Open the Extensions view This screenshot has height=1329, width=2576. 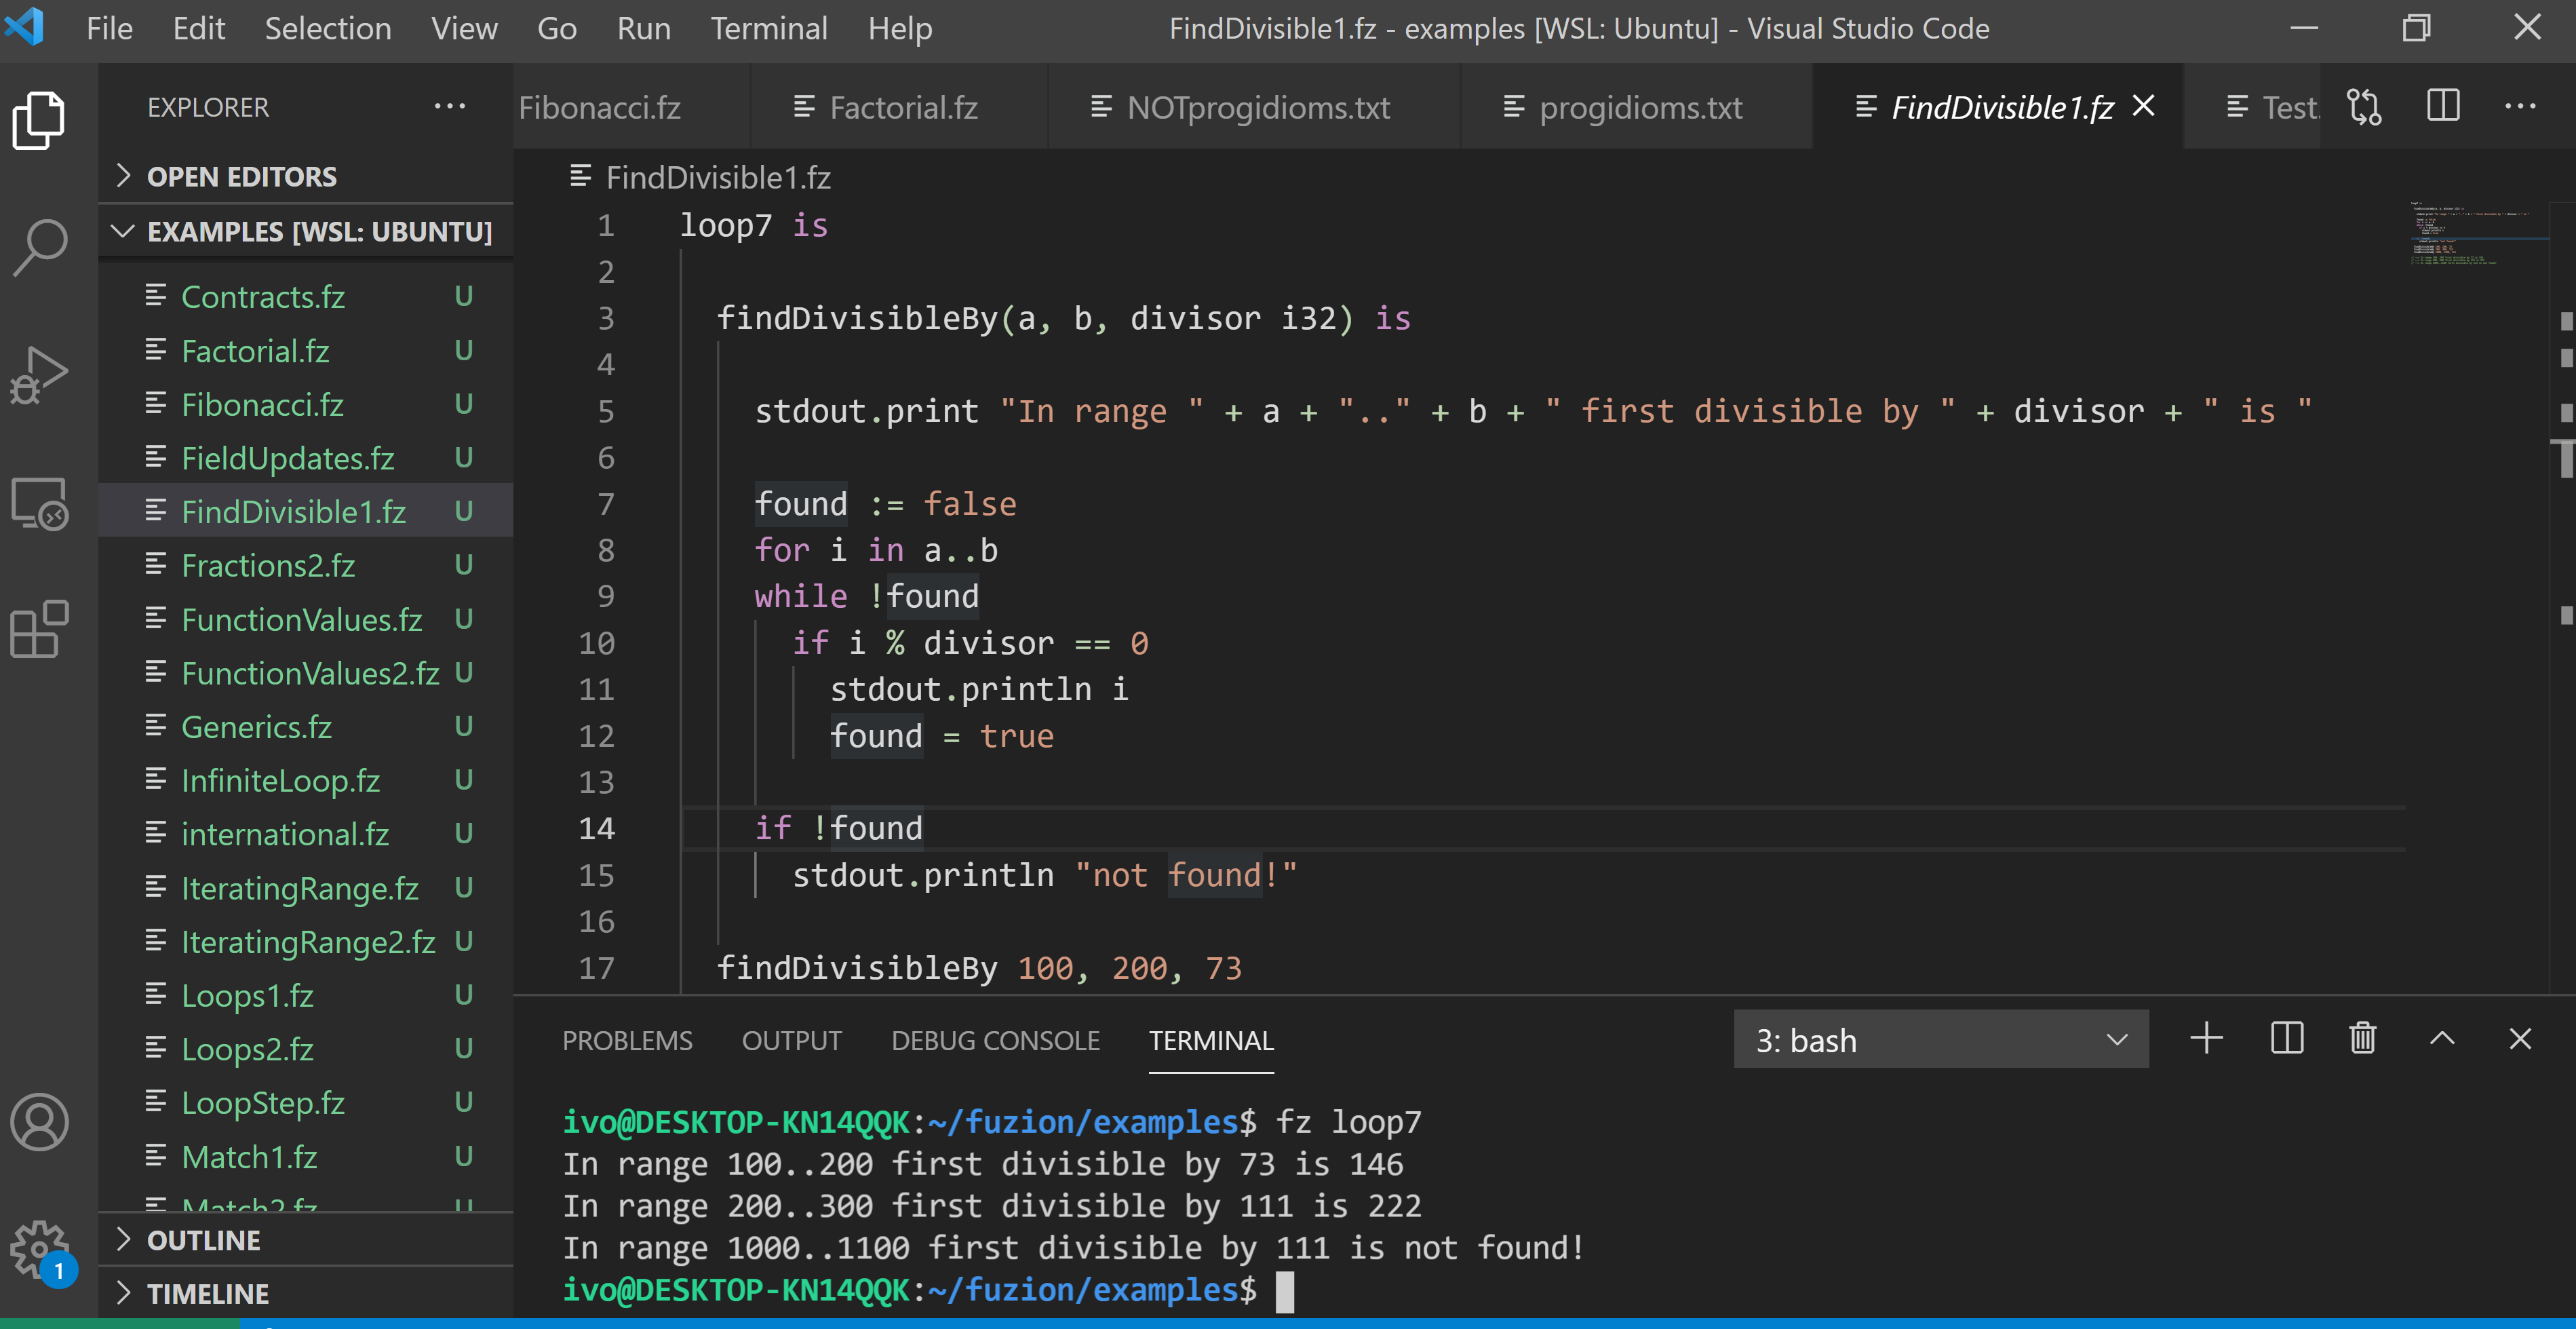pos(40,630)
